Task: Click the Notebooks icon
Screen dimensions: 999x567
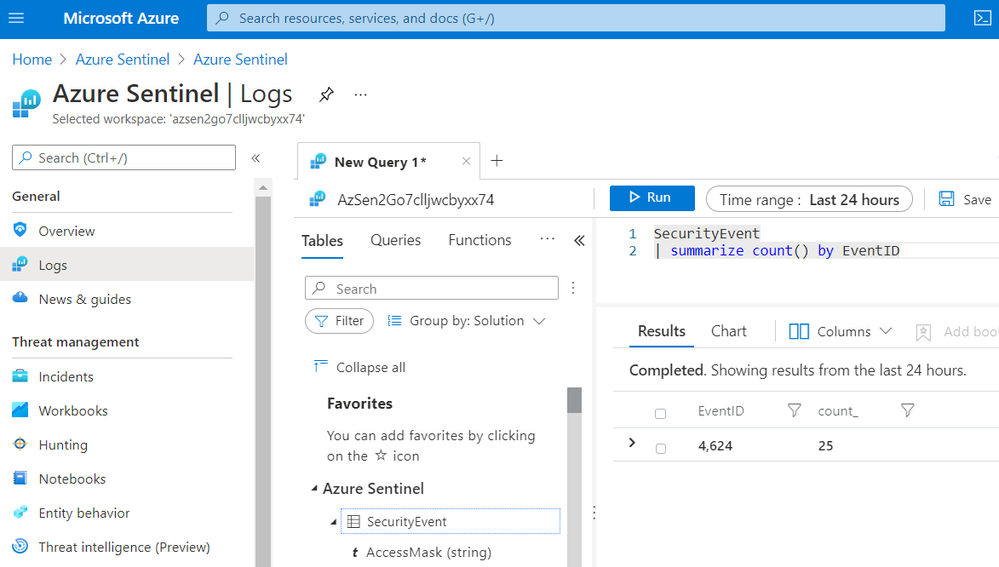Action: [20, 478]
